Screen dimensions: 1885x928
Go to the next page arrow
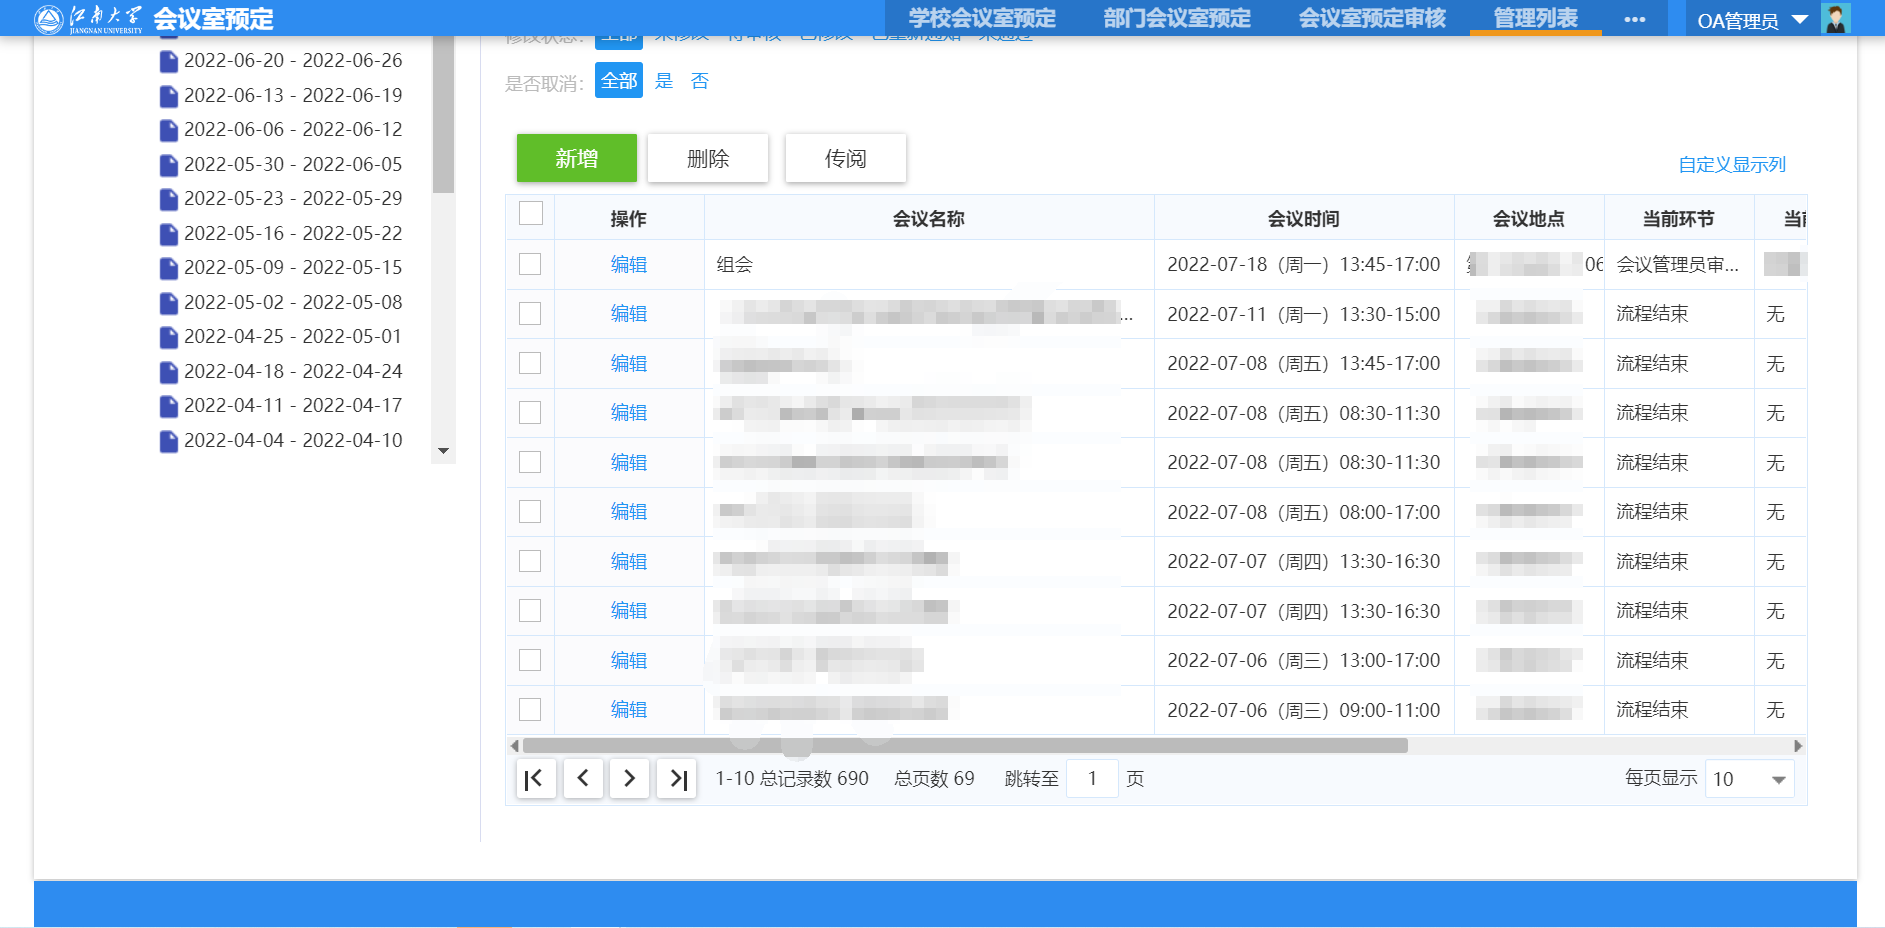pyautogui.click(x=629, y=779)
